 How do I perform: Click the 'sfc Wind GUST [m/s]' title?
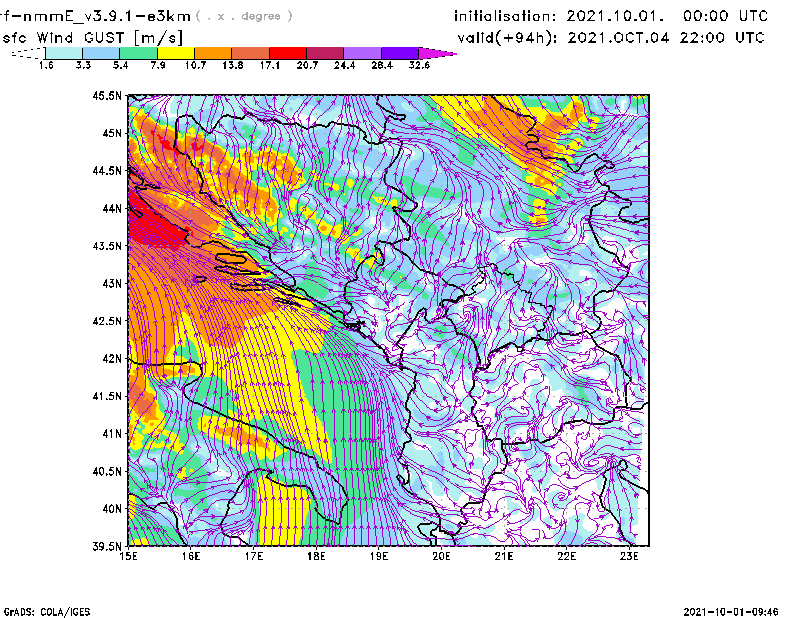click(92, 38)
